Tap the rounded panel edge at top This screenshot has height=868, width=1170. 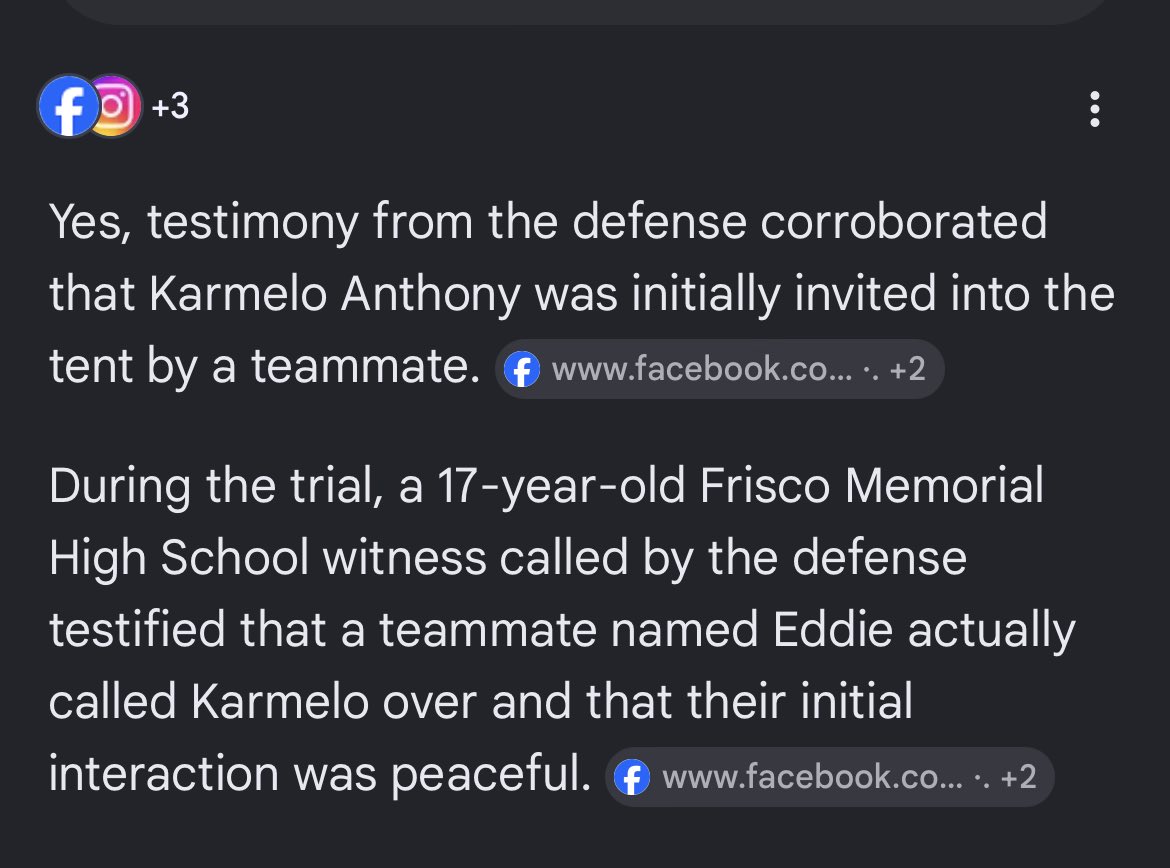click(x=585, y=12)
